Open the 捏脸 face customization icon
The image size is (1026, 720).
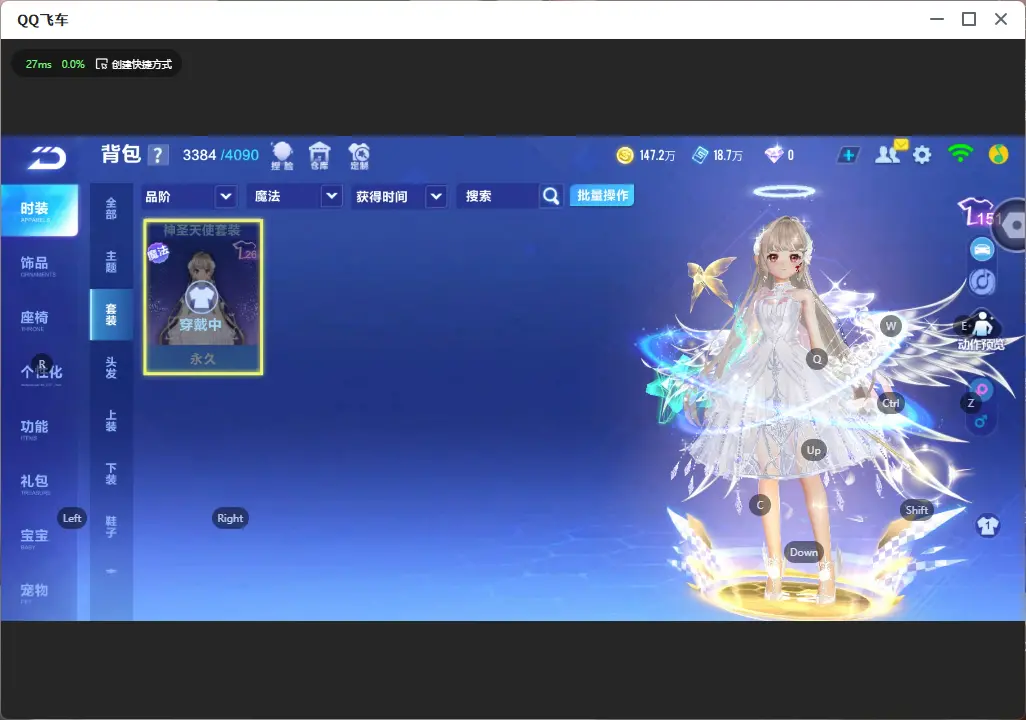[282, 156]
